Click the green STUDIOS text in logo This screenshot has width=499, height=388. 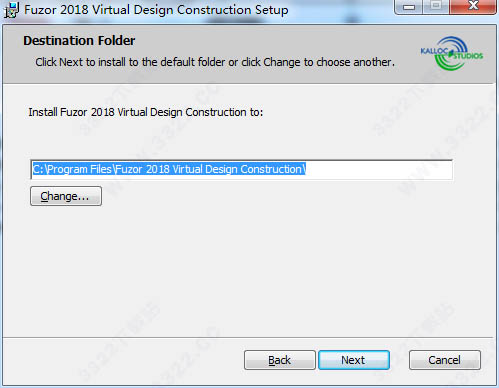pos(468,56)
